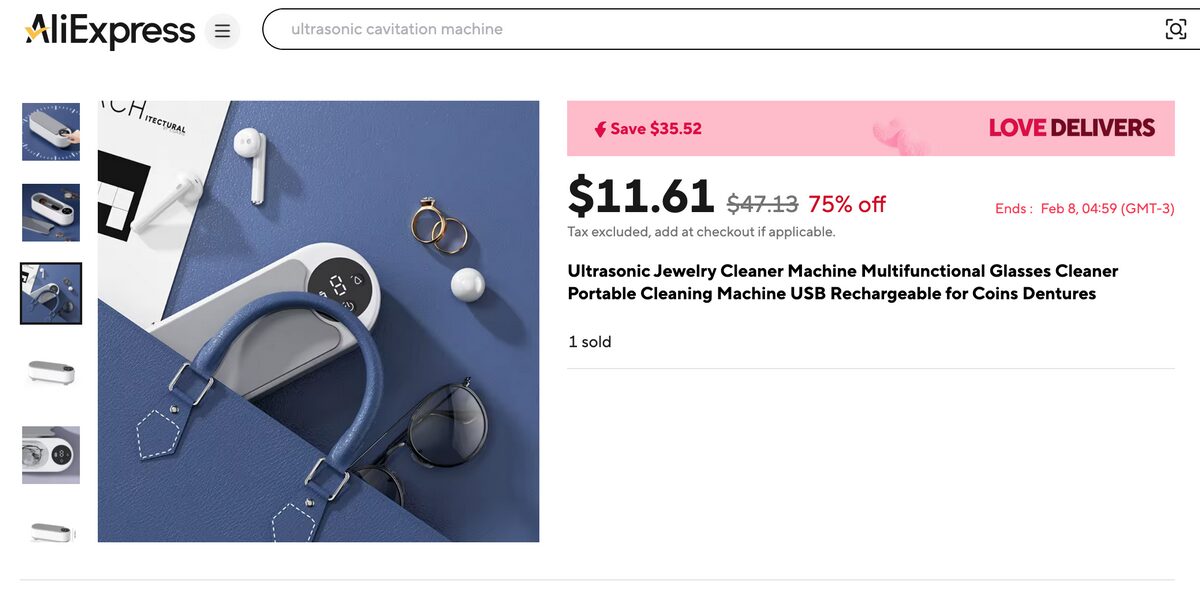Click the search field with cavitation text
This screenshot has height=602, width=1200.
coord(700,29)
